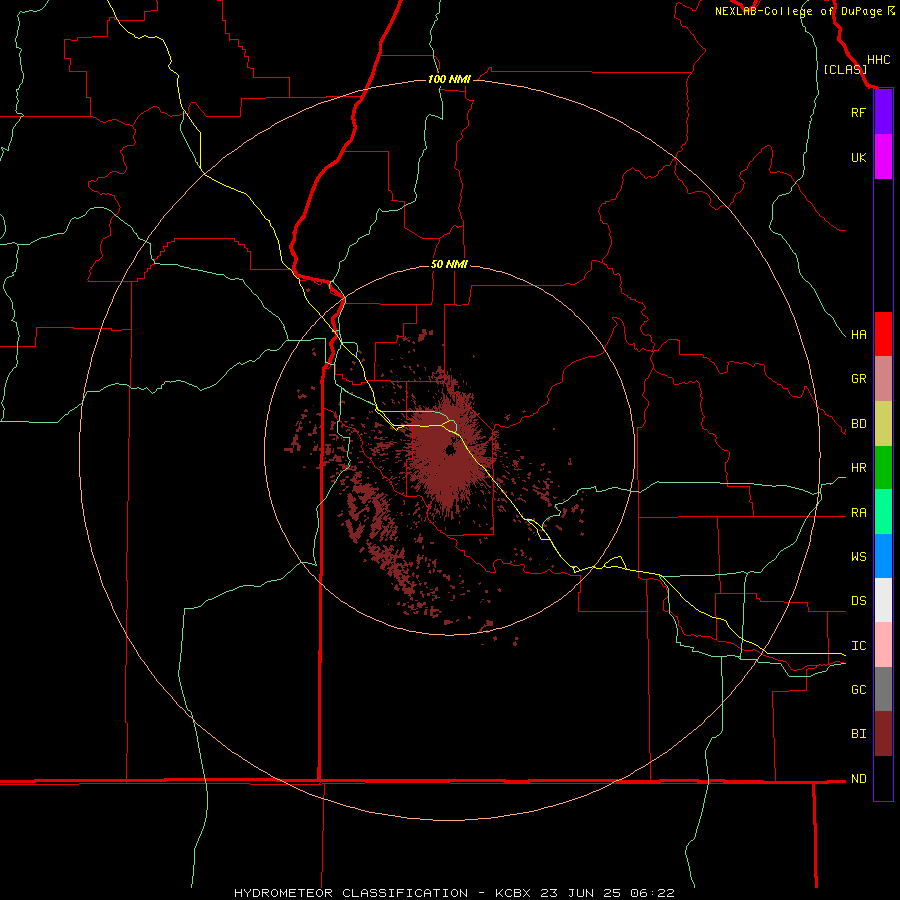Image resolution: width=900 pixels, height=900 pixels.
Task: Click the HA legend label
Action: 858,335
